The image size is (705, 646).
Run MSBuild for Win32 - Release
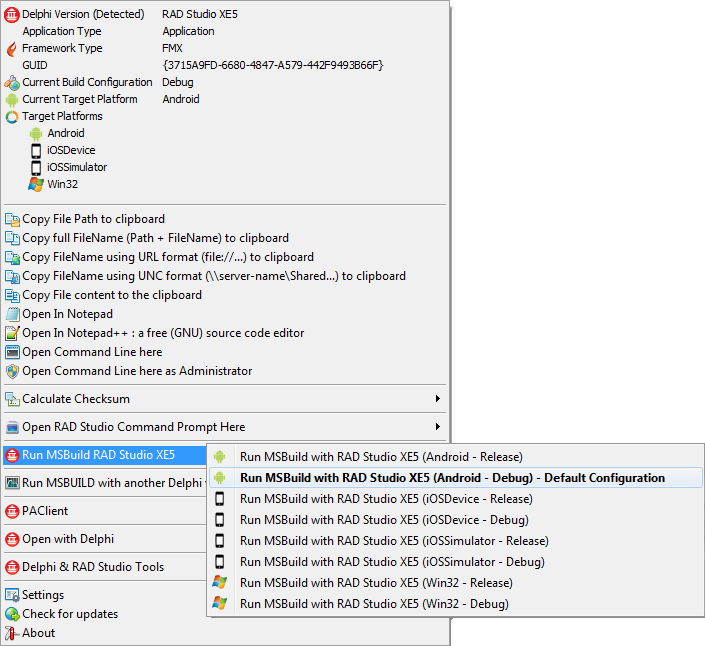[455, 583]
